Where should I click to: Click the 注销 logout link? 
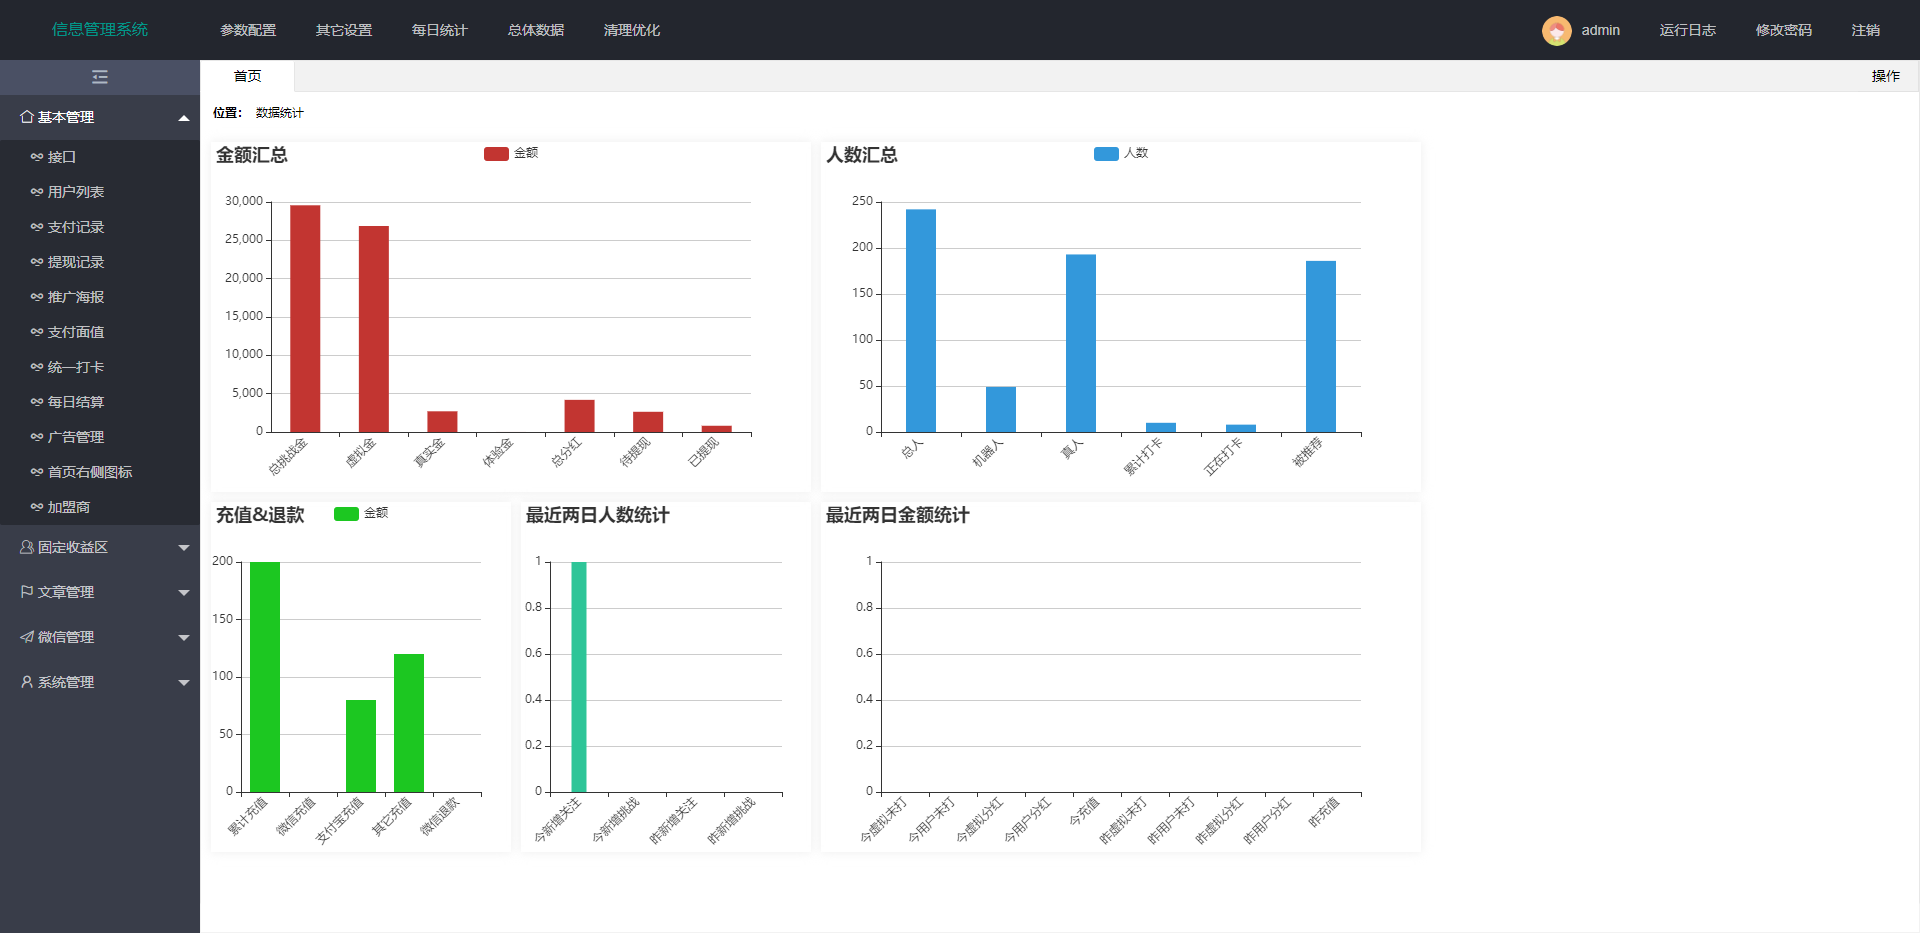click(x=1868, y=30)
